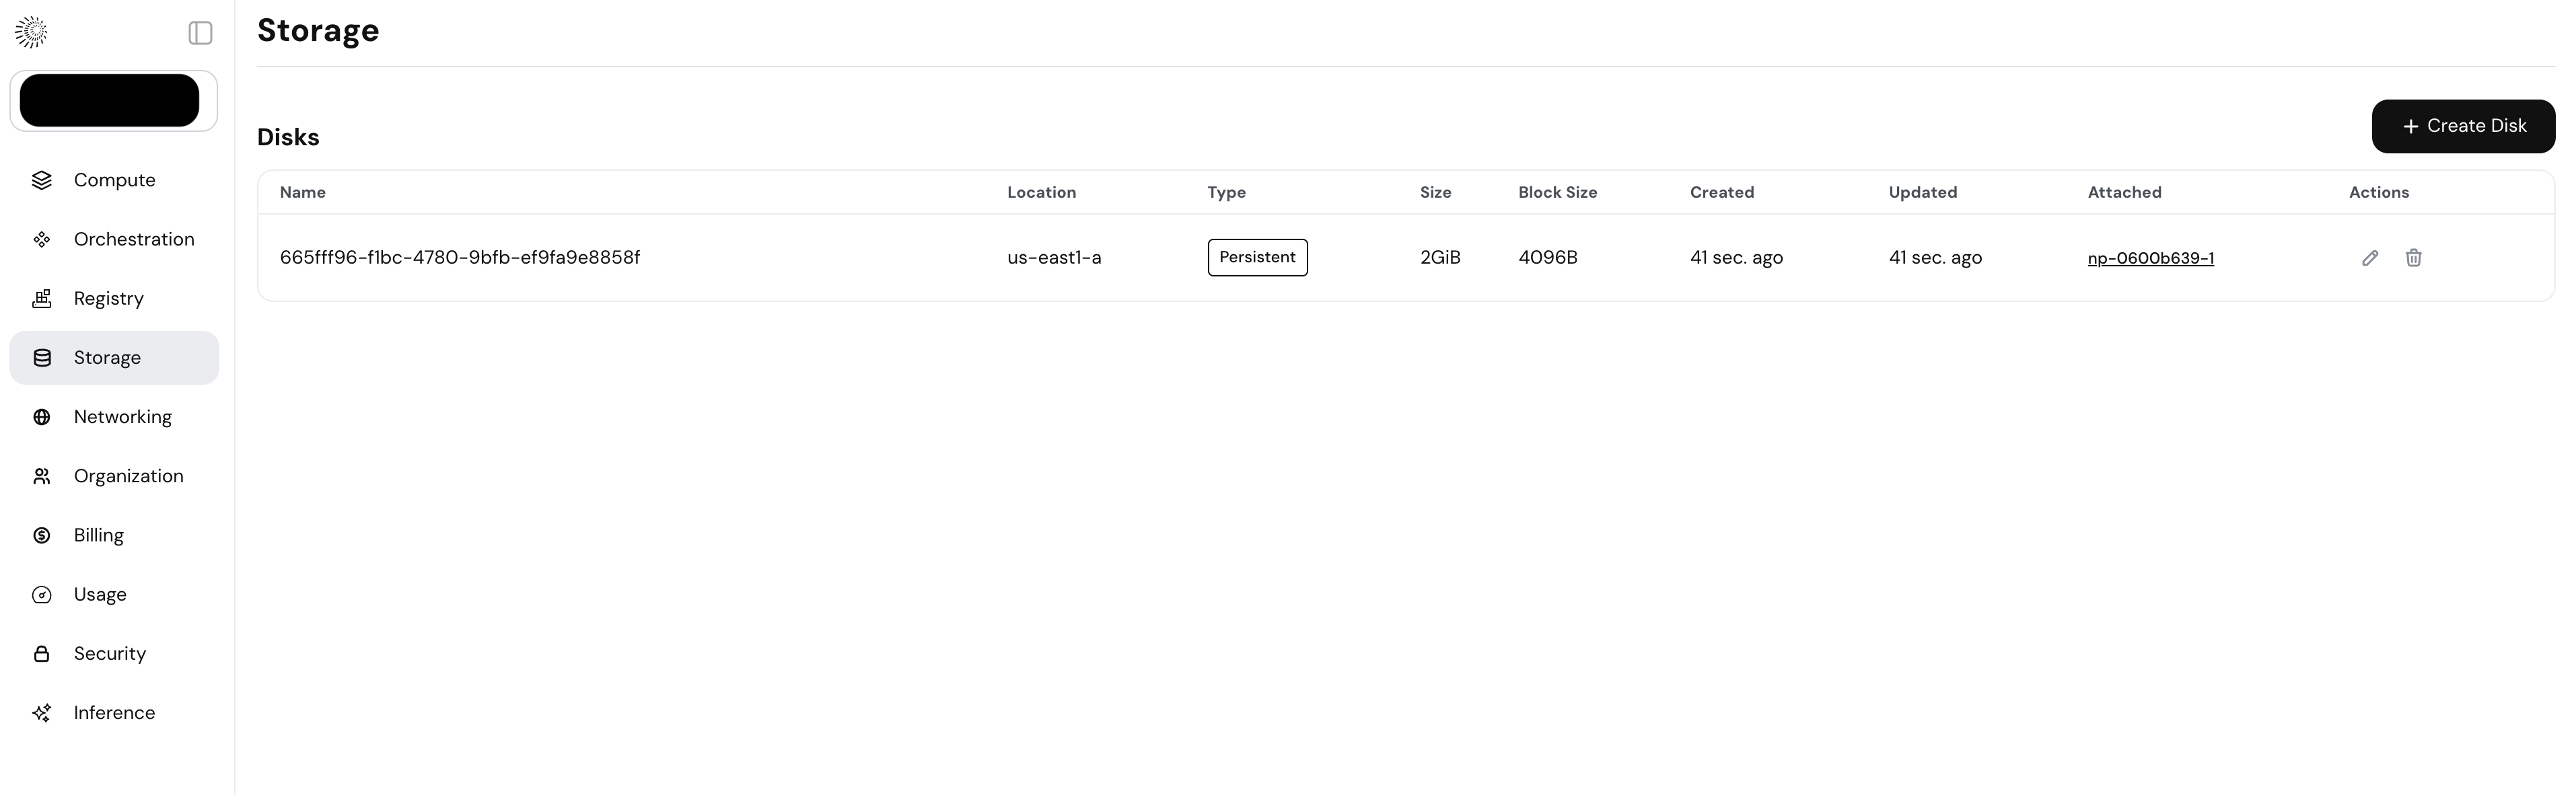Select disk name 665fff96-f1bc-4780-9bfb-ef9fa9e8858f
This screenshot has width=2576, height=795.
point(460,257)
